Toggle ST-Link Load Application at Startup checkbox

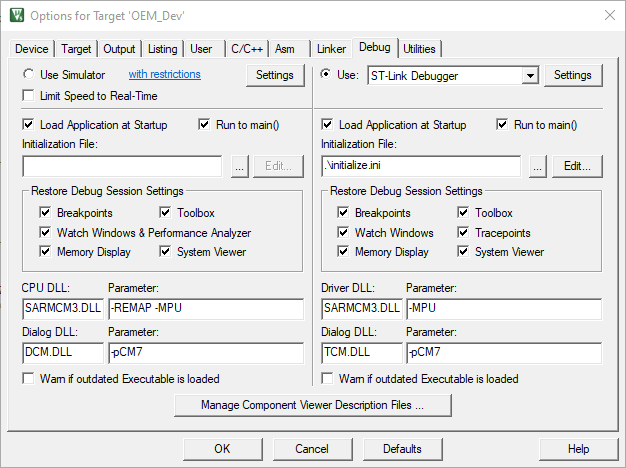coord(327,125)
